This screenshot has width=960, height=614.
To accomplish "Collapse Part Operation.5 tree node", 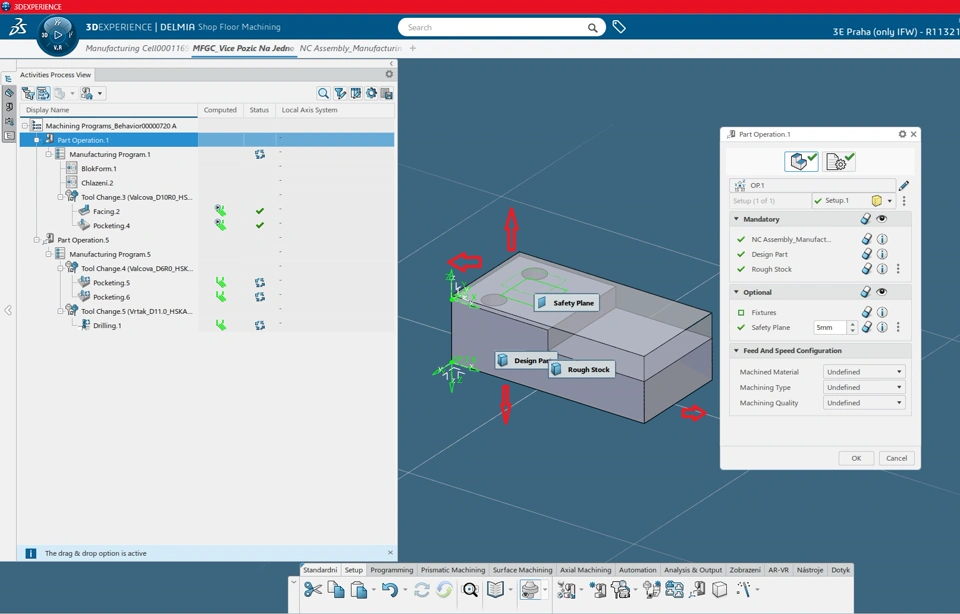I will (x=37, y=240).
